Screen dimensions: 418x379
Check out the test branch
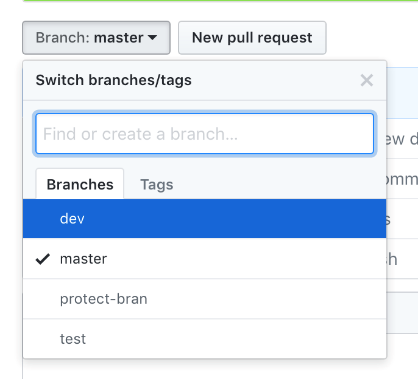pyautogui.click(x=205, y=339)
